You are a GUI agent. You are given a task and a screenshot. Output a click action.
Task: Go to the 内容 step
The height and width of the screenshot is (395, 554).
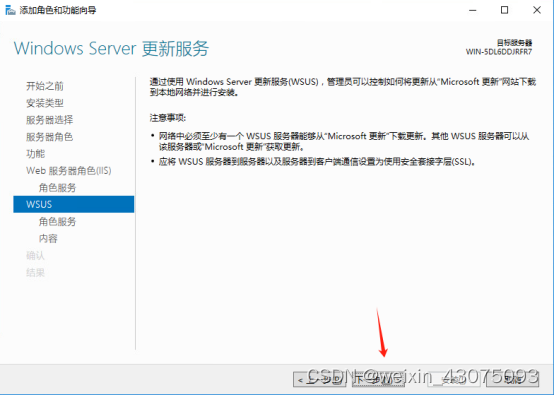point(48,238)
